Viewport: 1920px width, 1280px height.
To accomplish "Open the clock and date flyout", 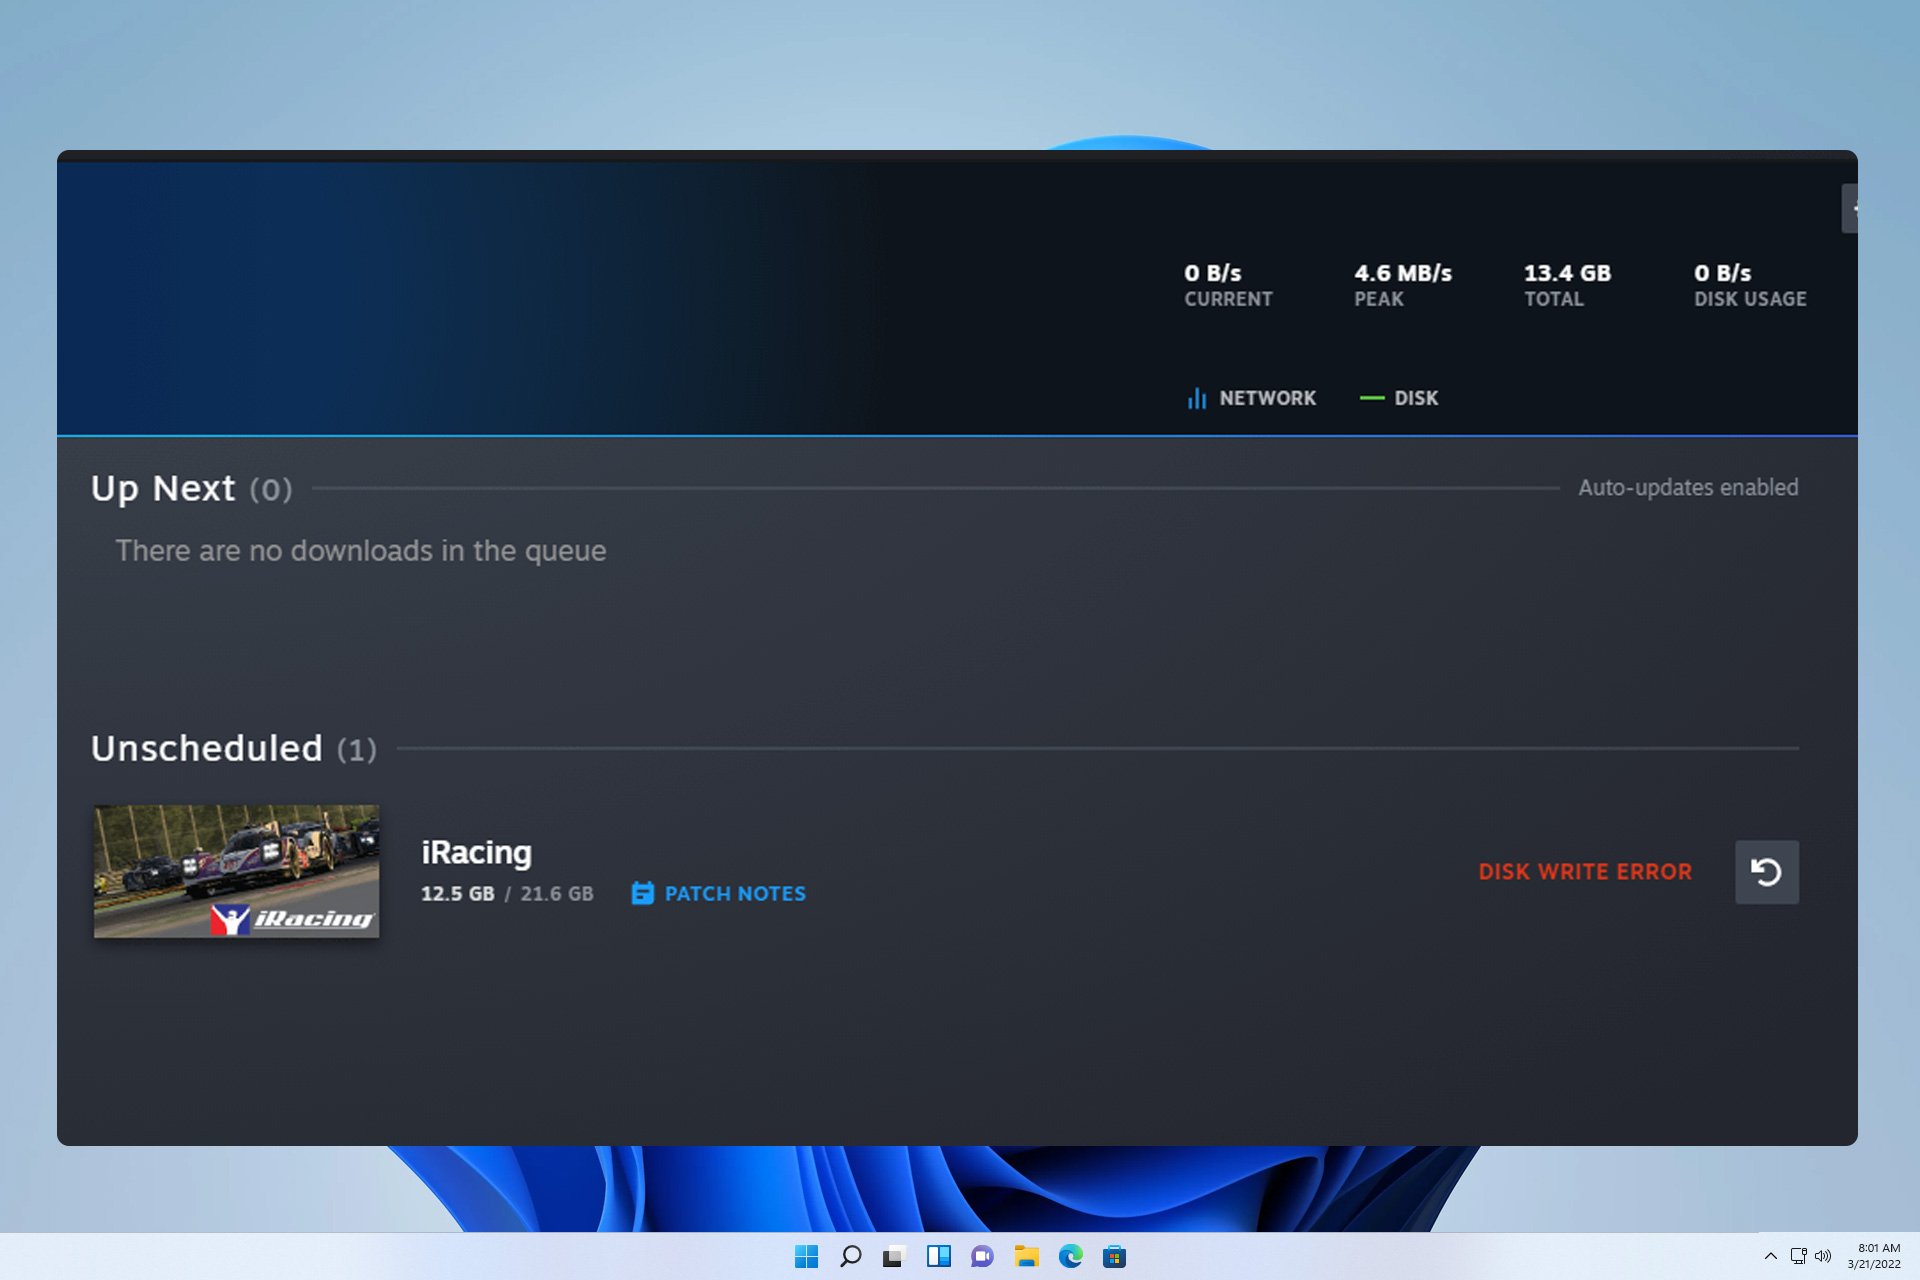I will (1876, 1256).
